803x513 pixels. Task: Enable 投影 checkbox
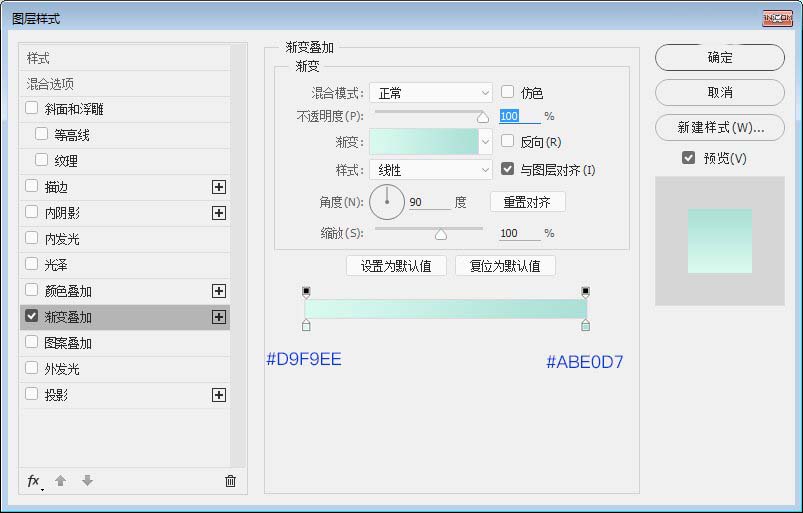click(32, 394)
